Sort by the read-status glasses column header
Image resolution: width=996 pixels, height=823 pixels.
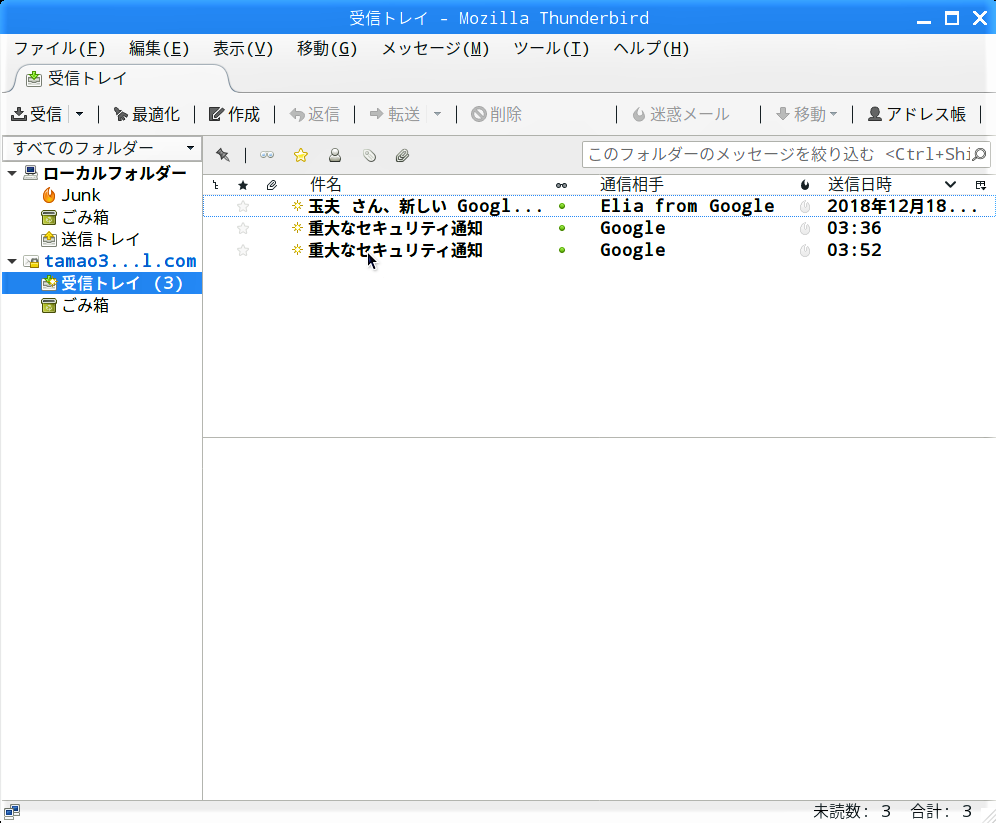pyautogui.click(x=562, y=185)
